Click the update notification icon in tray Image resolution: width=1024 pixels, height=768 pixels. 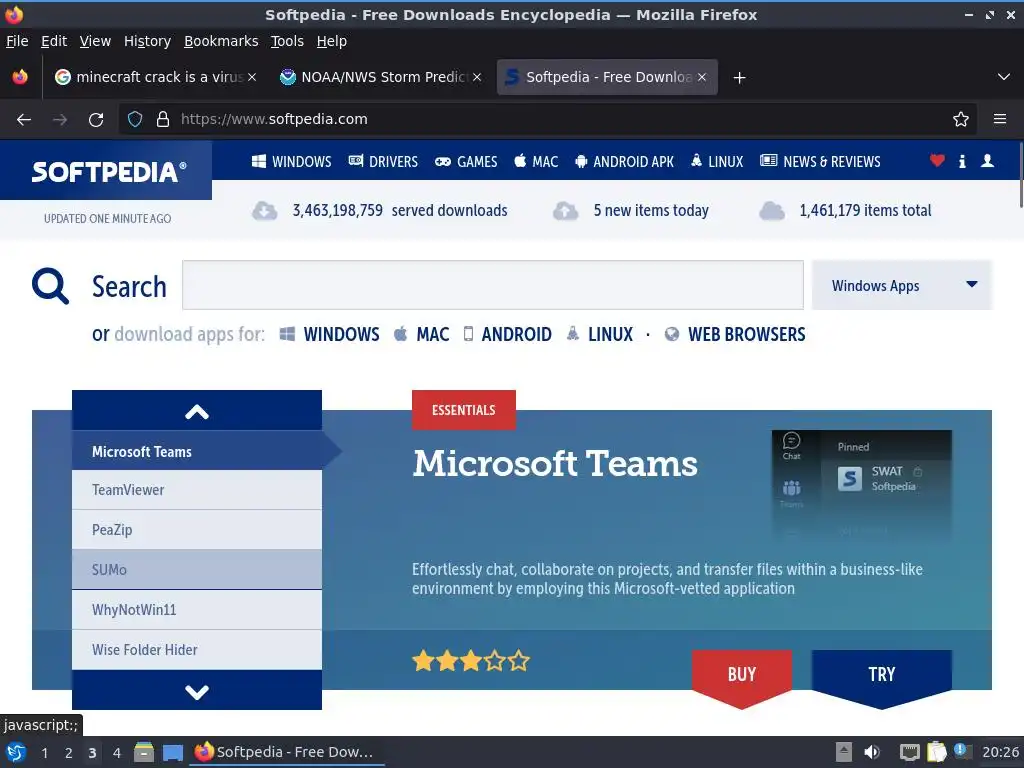point(961,750)
